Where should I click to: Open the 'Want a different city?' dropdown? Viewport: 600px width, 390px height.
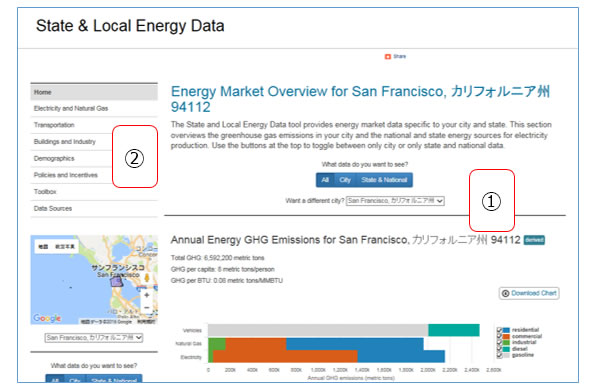tap(395, 201)
